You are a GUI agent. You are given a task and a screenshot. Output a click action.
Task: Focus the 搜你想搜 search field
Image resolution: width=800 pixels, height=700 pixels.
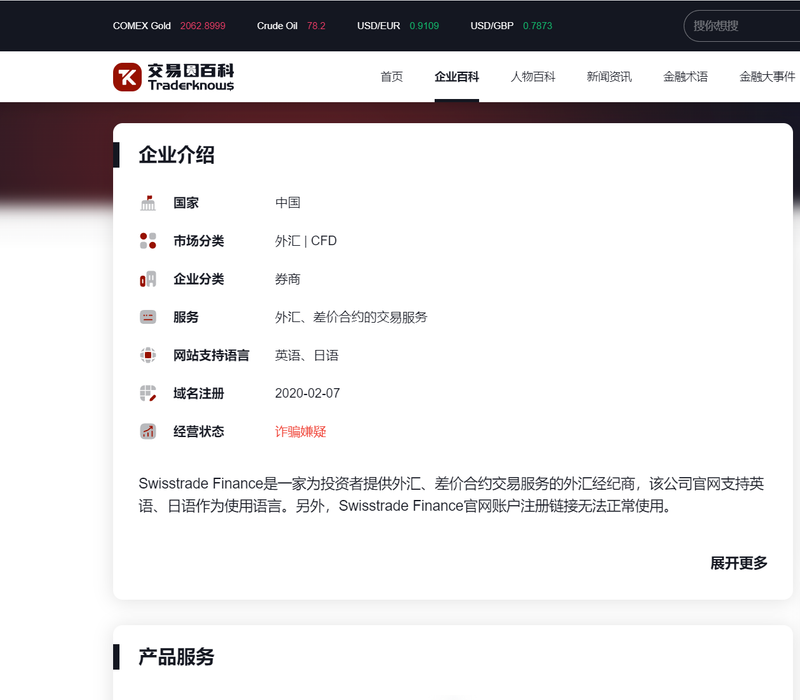742,26
